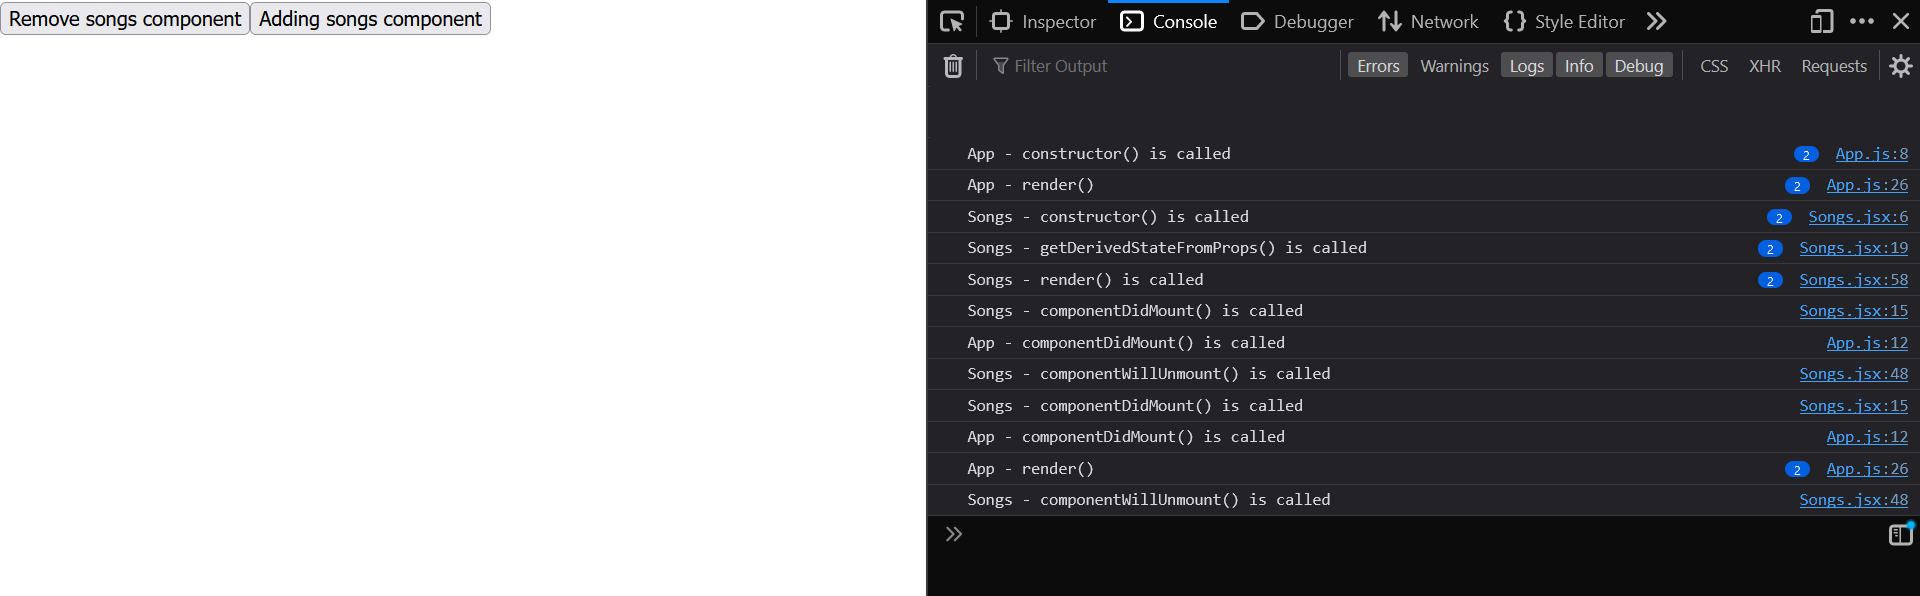1920x596 pixels.
Task: Toggle the Logs filter
Action: coord(1526,66)
